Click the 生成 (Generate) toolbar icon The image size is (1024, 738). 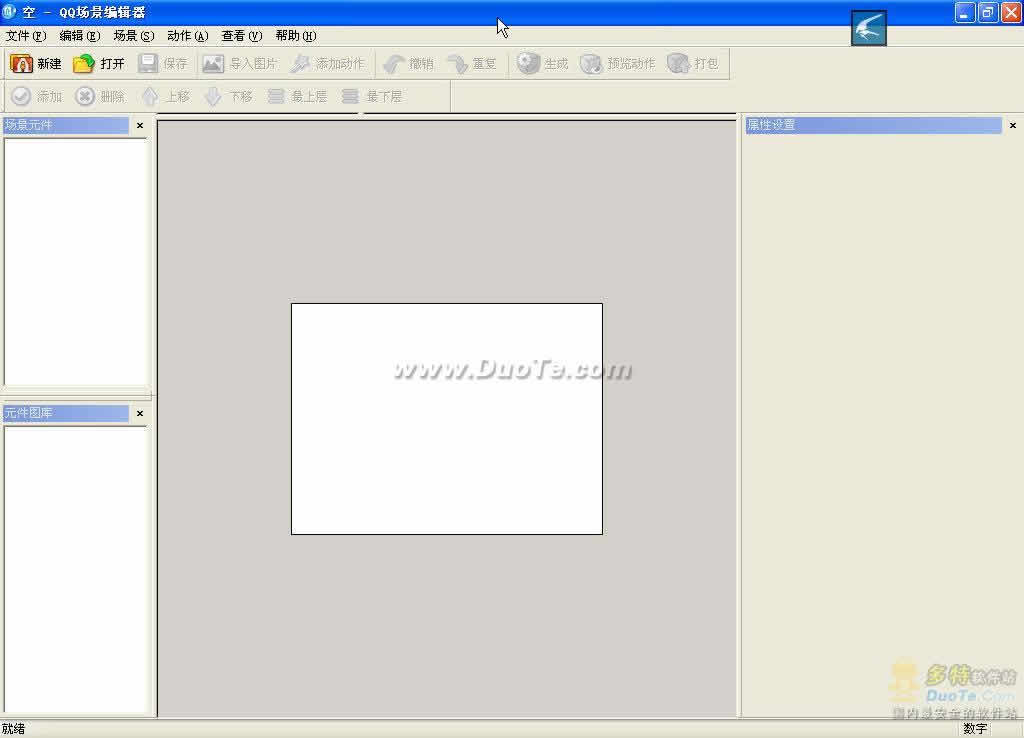click(x=528, y=64)
